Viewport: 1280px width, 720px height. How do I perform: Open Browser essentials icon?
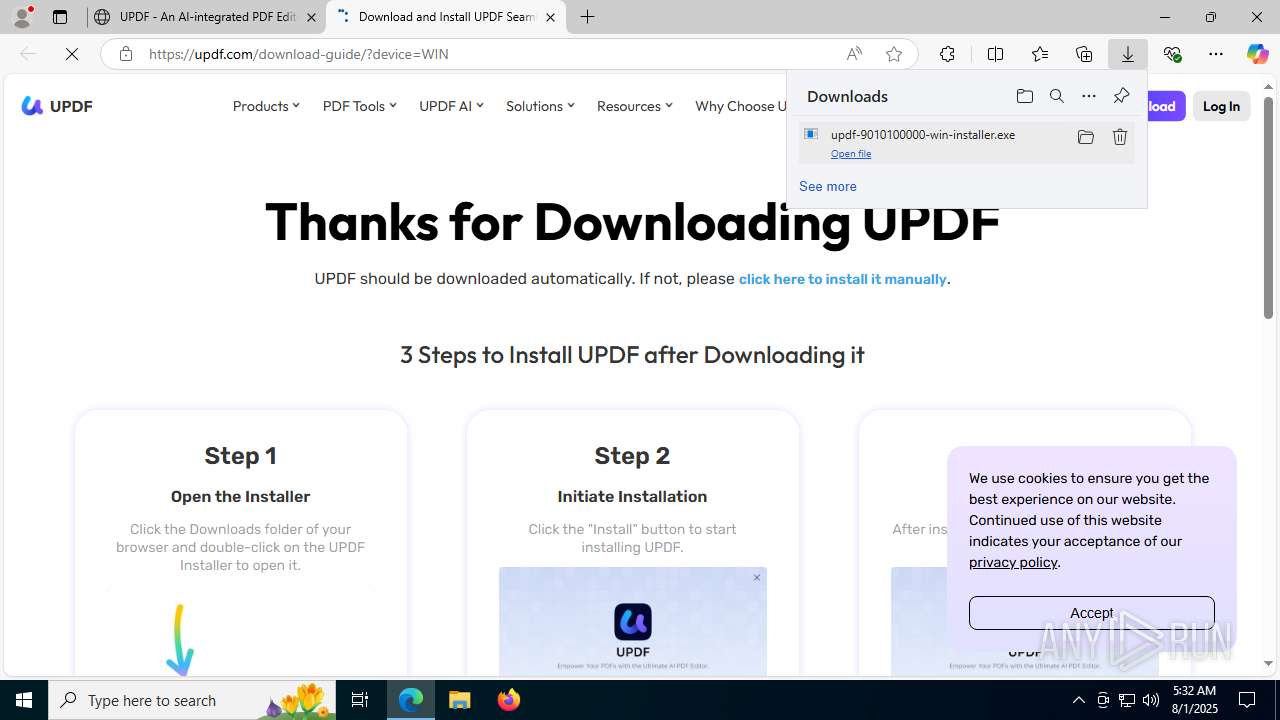[1172, 54]
